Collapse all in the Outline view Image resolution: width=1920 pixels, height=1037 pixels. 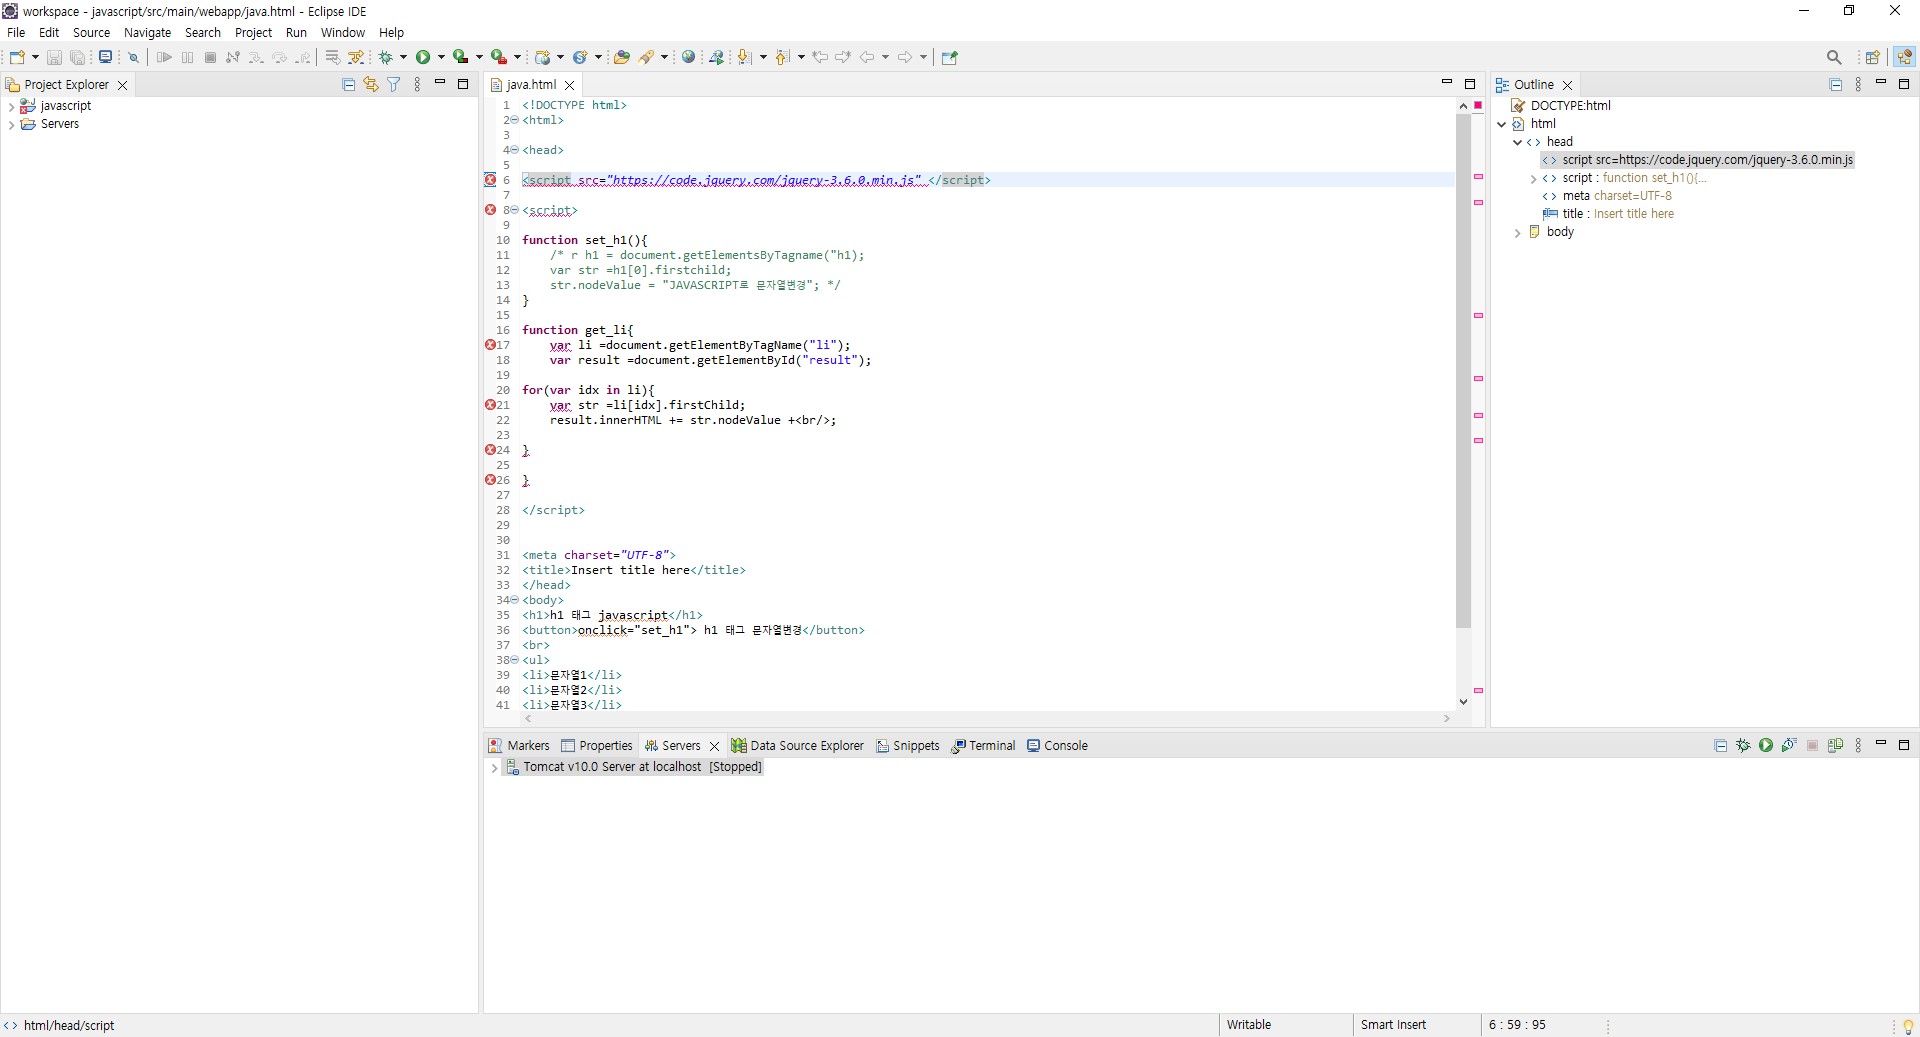click(1835, 85)
